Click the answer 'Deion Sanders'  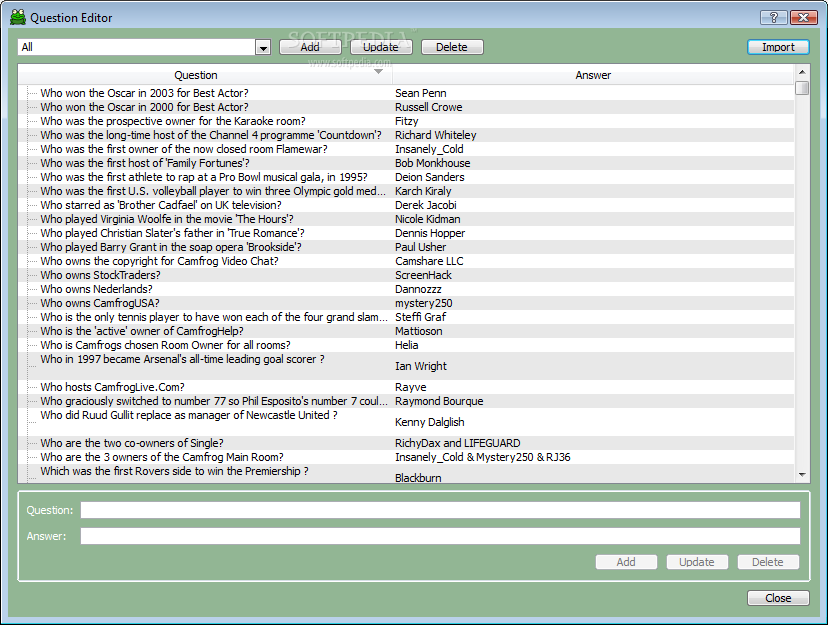430,177
